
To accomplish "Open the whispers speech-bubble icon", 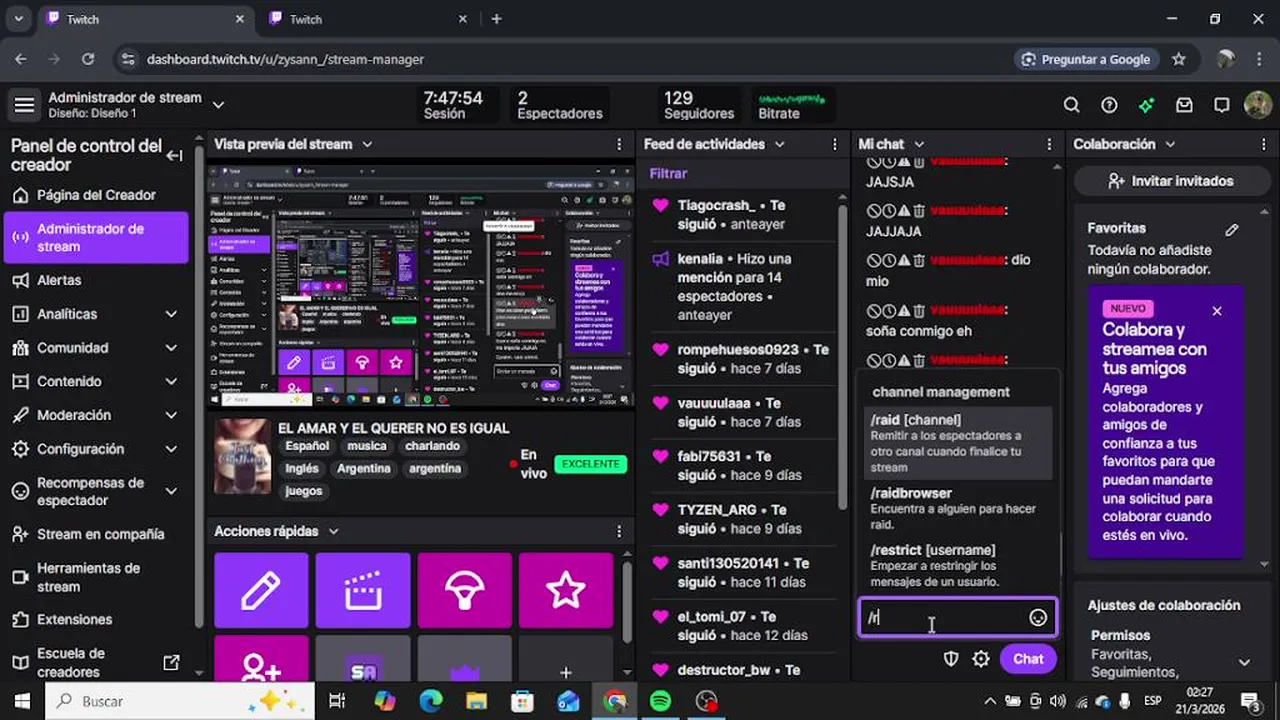I will click(1221, 105).
